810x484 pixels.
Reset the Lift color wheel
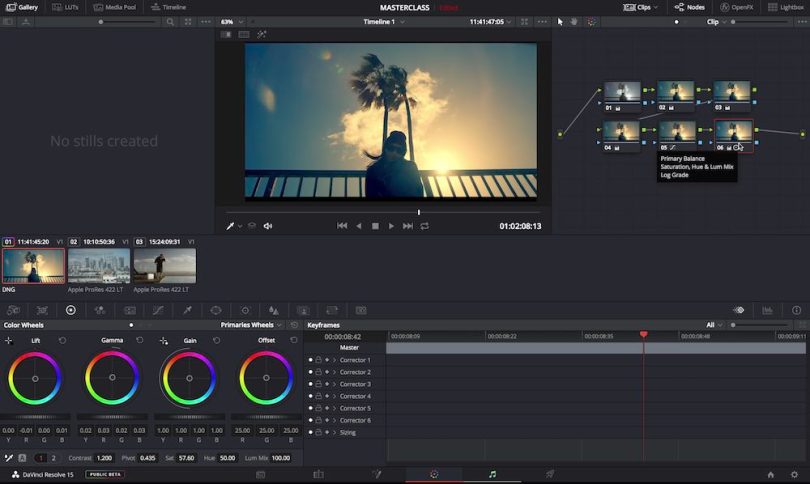click(x=63, y=341)
